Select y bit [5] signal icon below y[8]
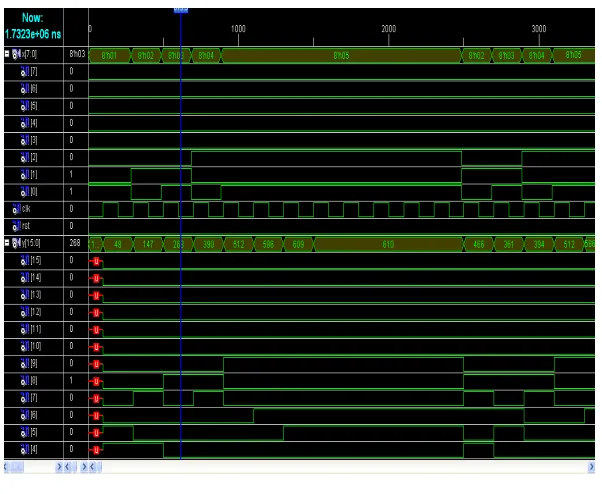 tap(25, 432)
